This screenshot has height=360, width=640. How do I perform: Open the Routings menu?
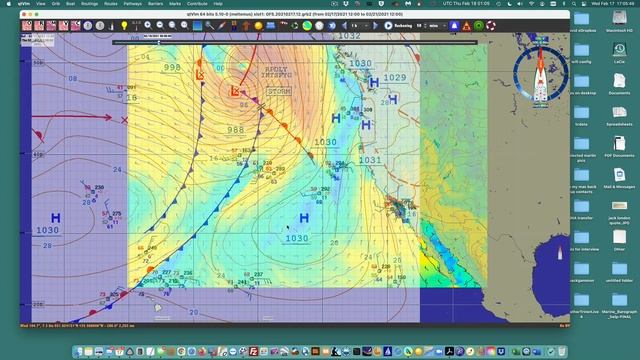(x=89, y=4)
